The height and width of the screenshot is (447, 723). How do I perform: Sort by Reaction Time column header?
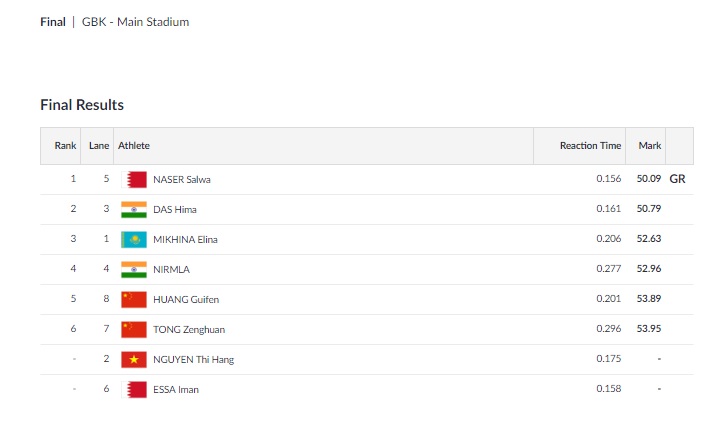point(590,146)
